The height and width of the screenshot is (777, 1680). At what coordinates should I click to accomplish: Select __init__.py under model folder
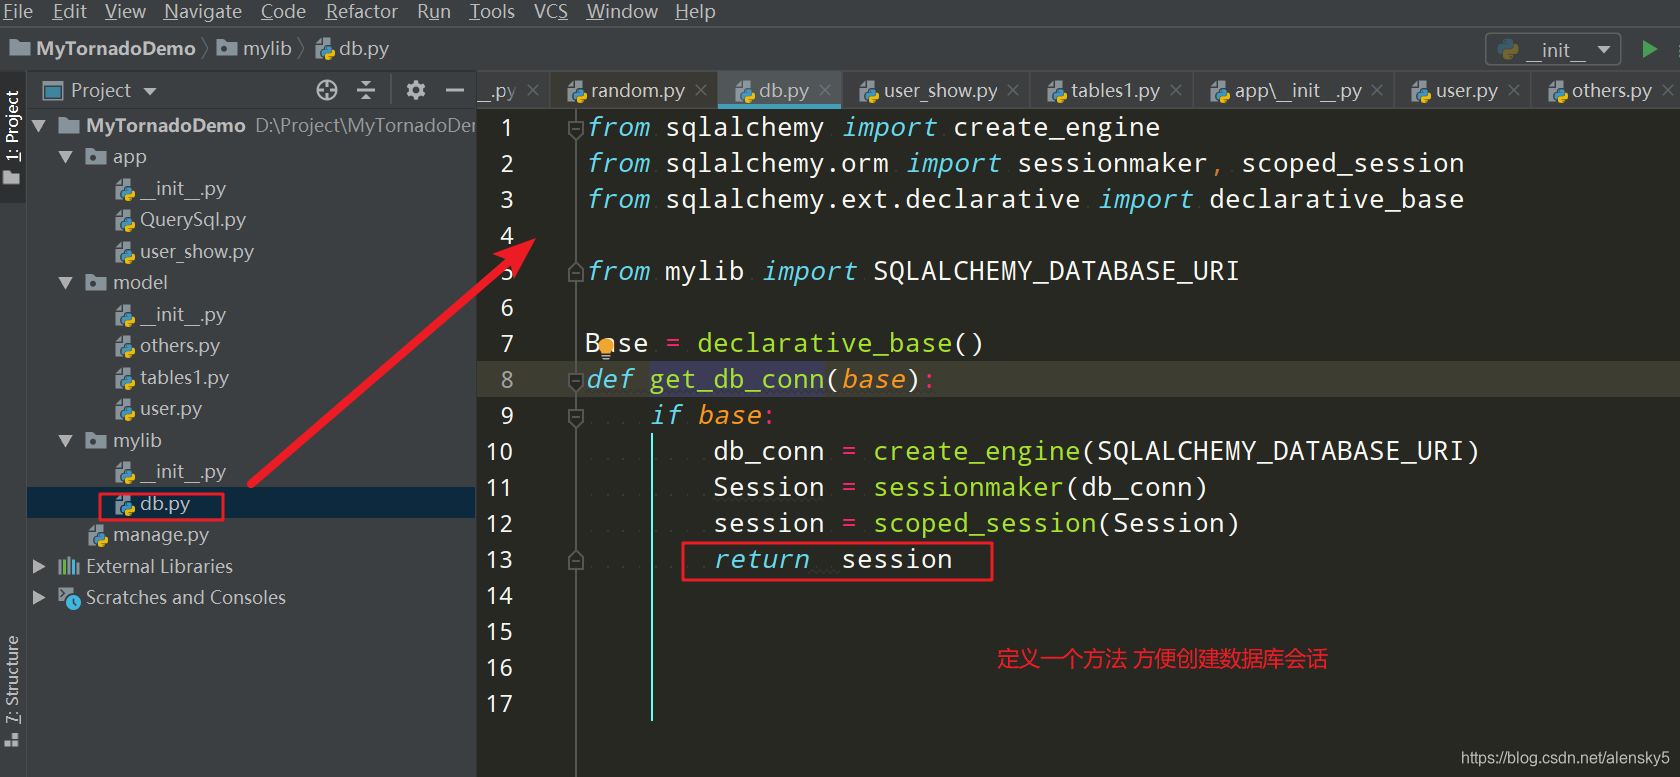point(170,315)
